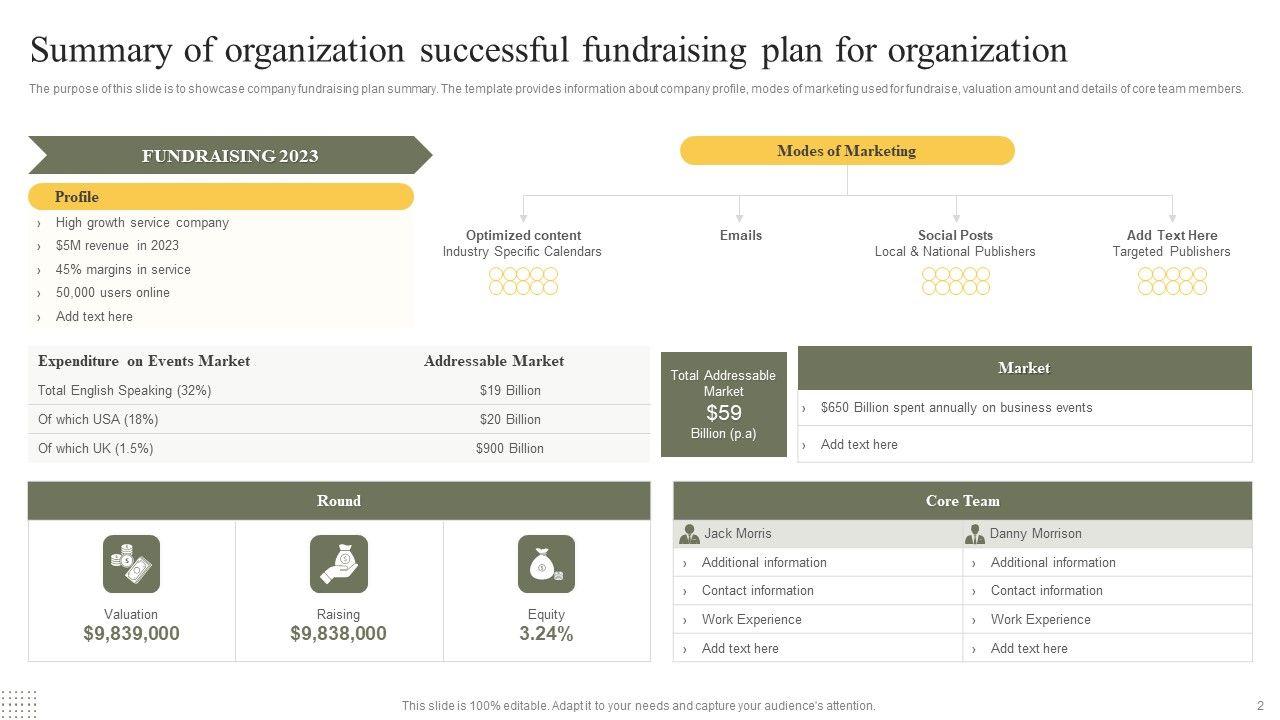The height and width of the screenshot is (720, 1280).
Task: Select the Total Addressable Market $59 box
Action: click(724, 404)
